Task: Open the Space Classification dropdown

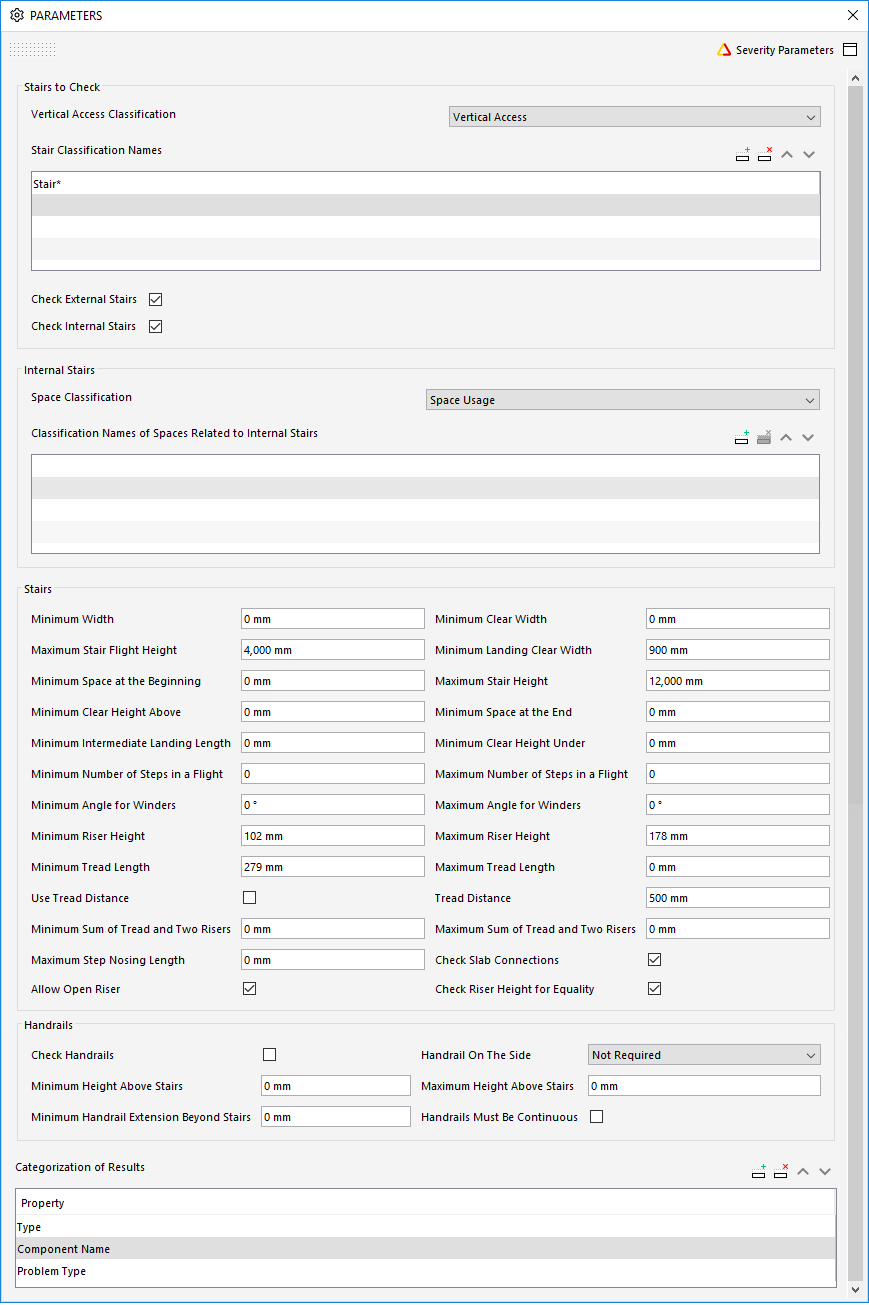Action: click(623, 400)
